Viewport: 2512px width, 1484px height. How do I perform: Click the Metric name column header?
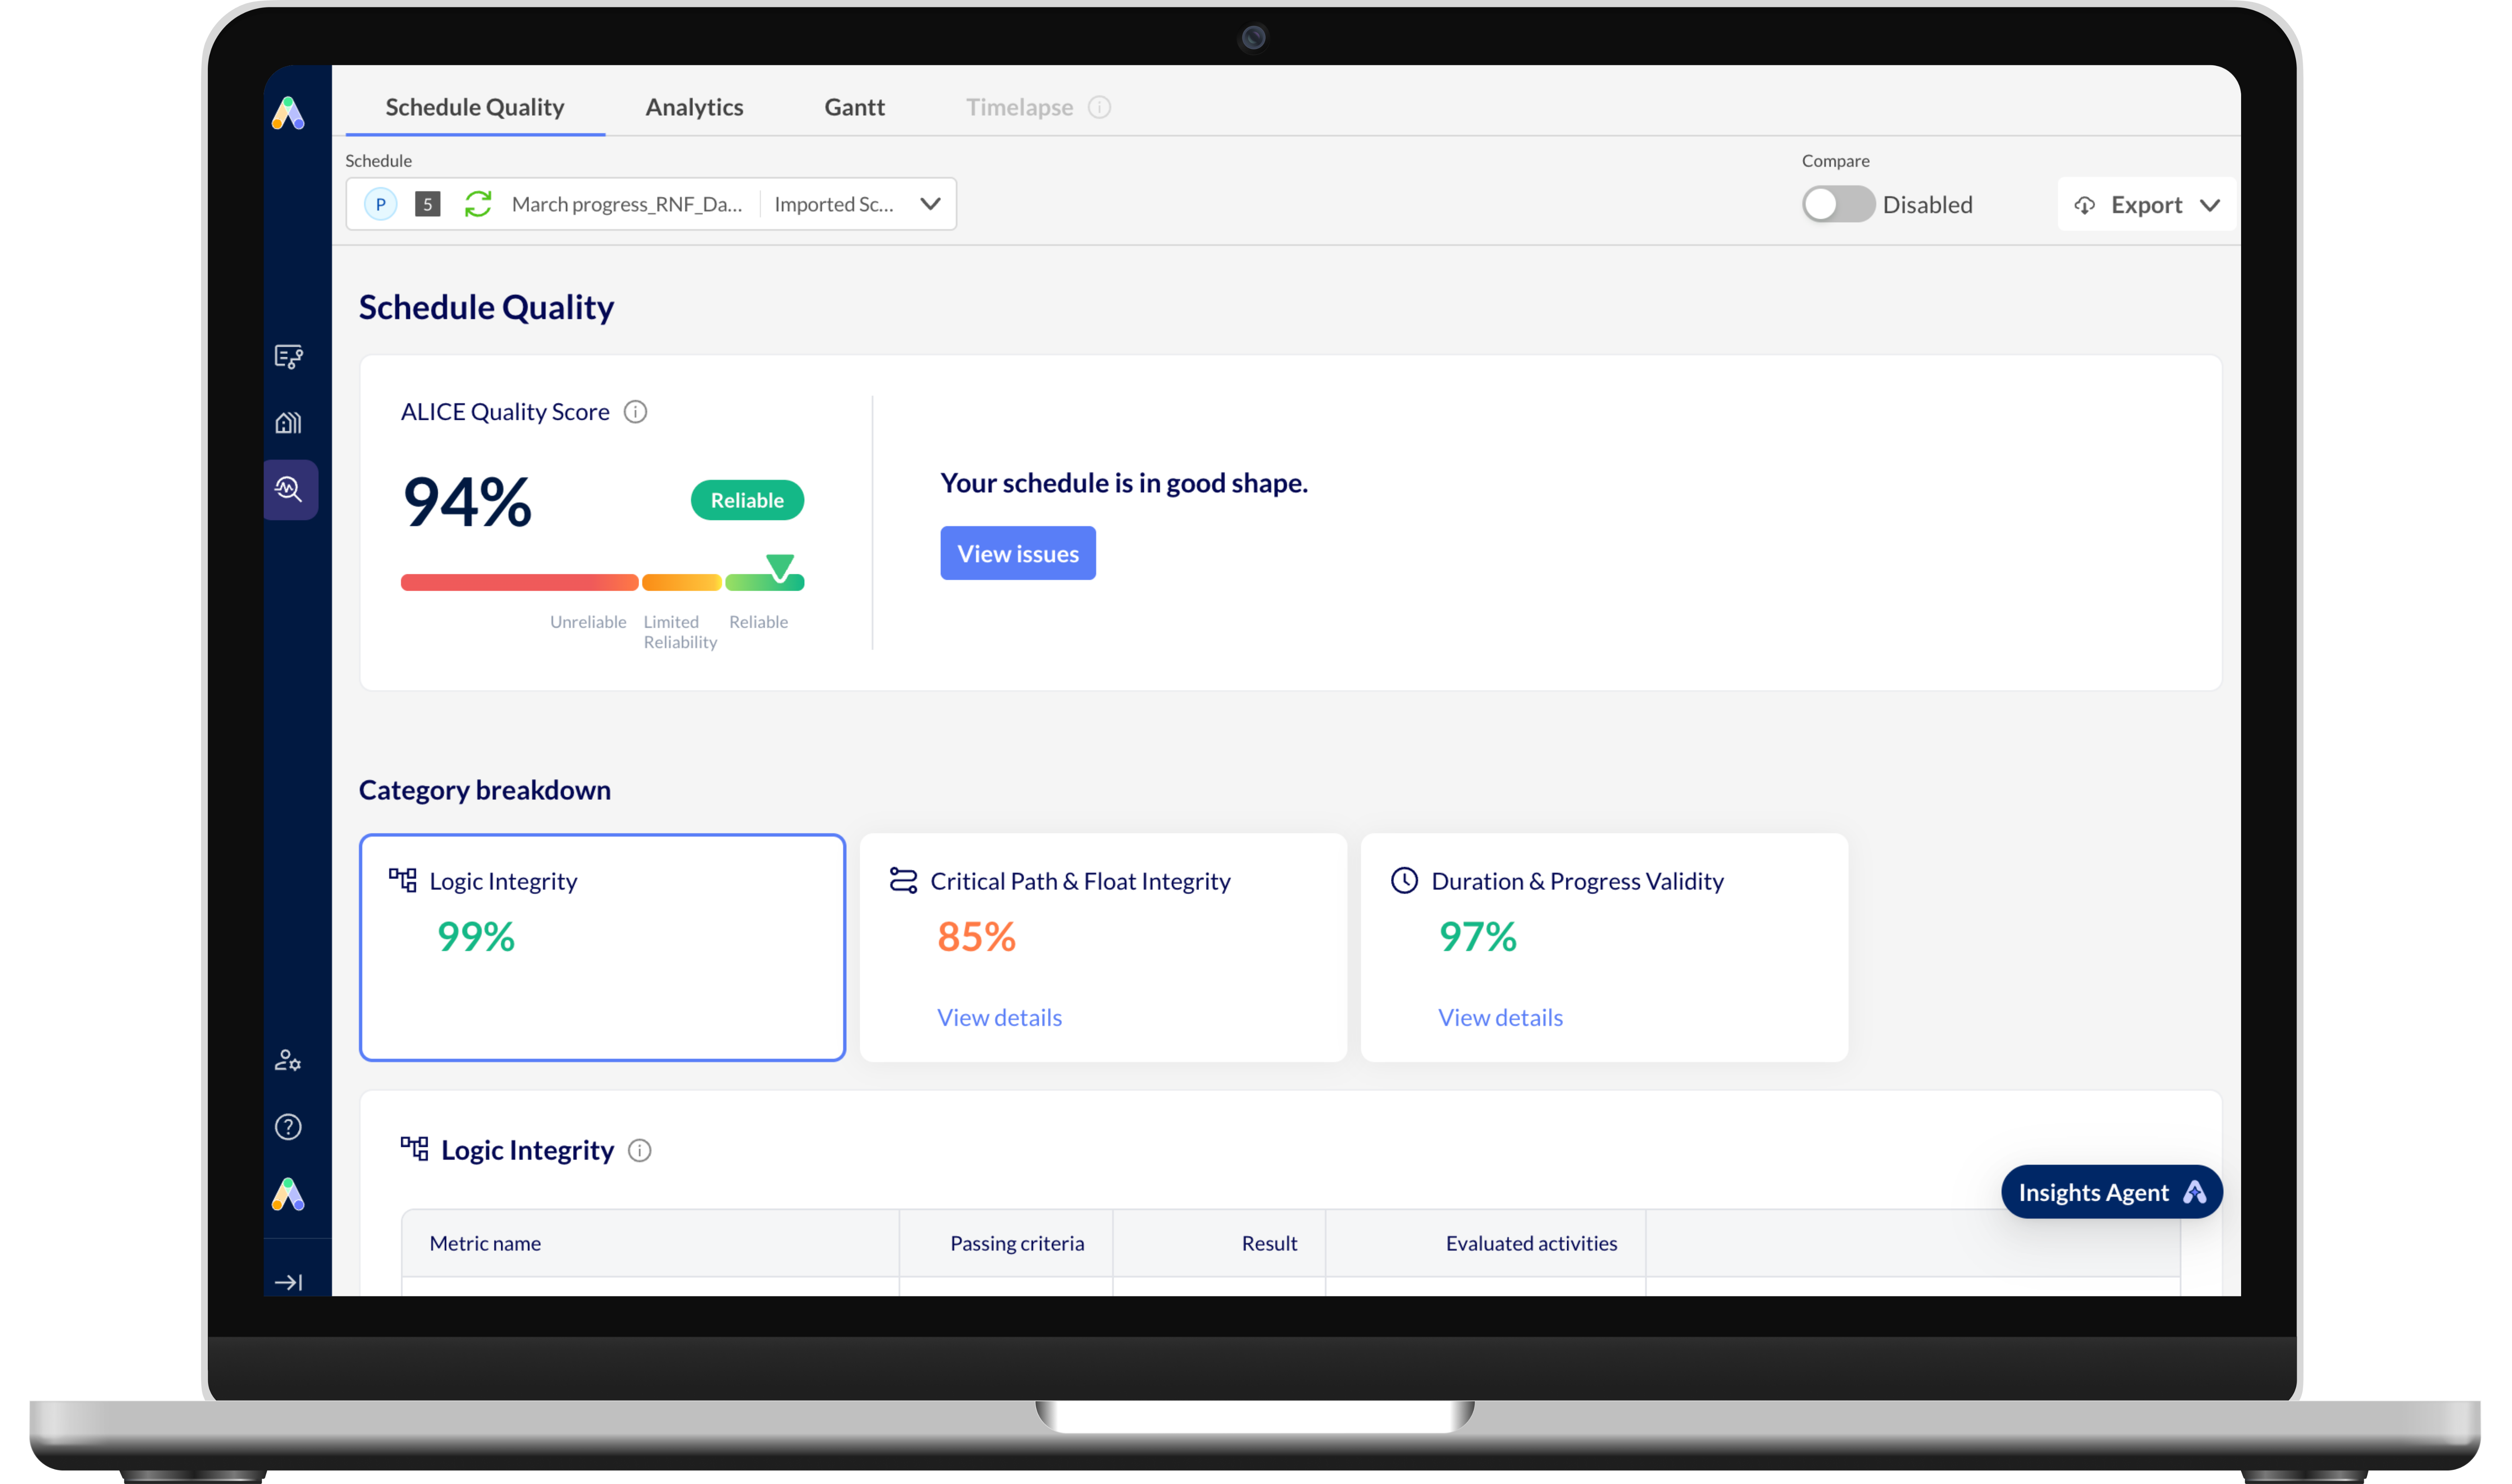tap(485, 1243)
